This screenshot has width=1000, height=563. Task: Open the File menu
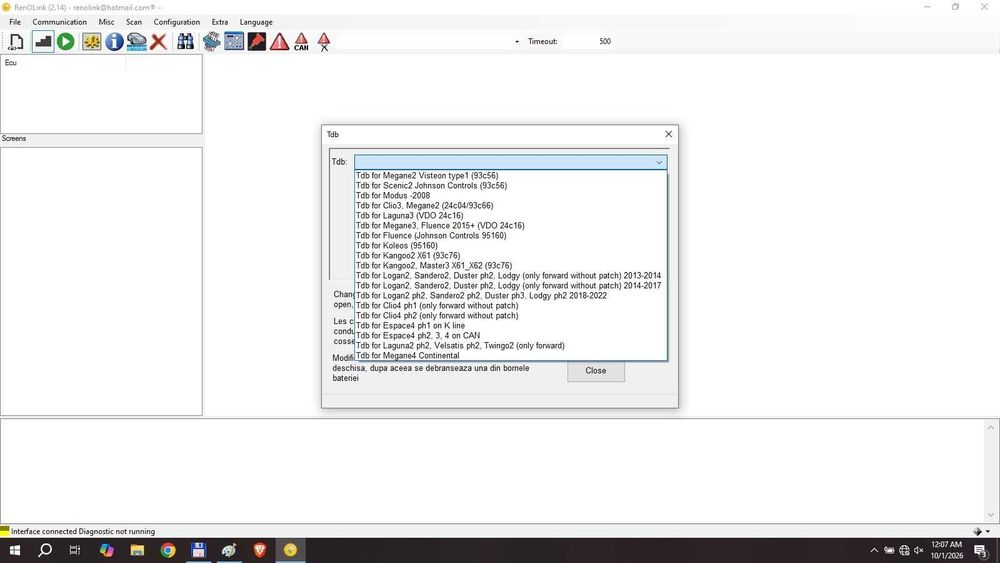click(x=15, y=22)
